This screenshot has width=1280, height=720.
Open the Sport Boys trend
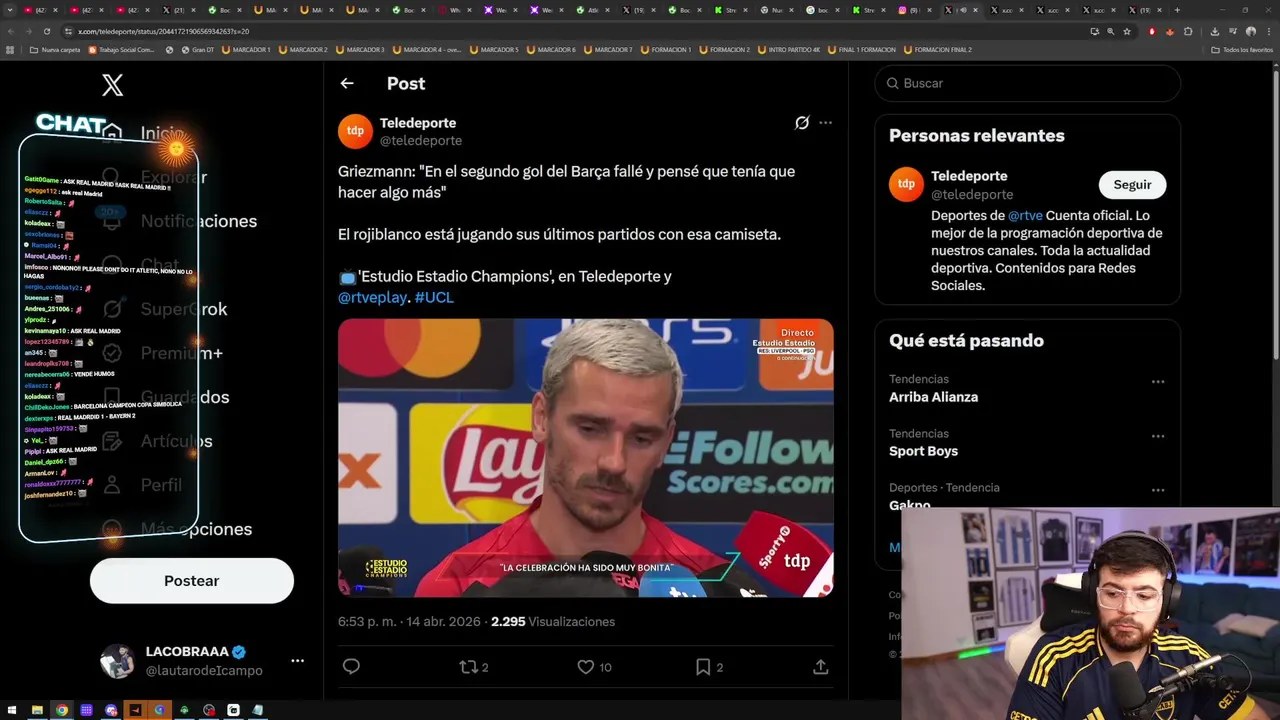[x=923, y=451]
